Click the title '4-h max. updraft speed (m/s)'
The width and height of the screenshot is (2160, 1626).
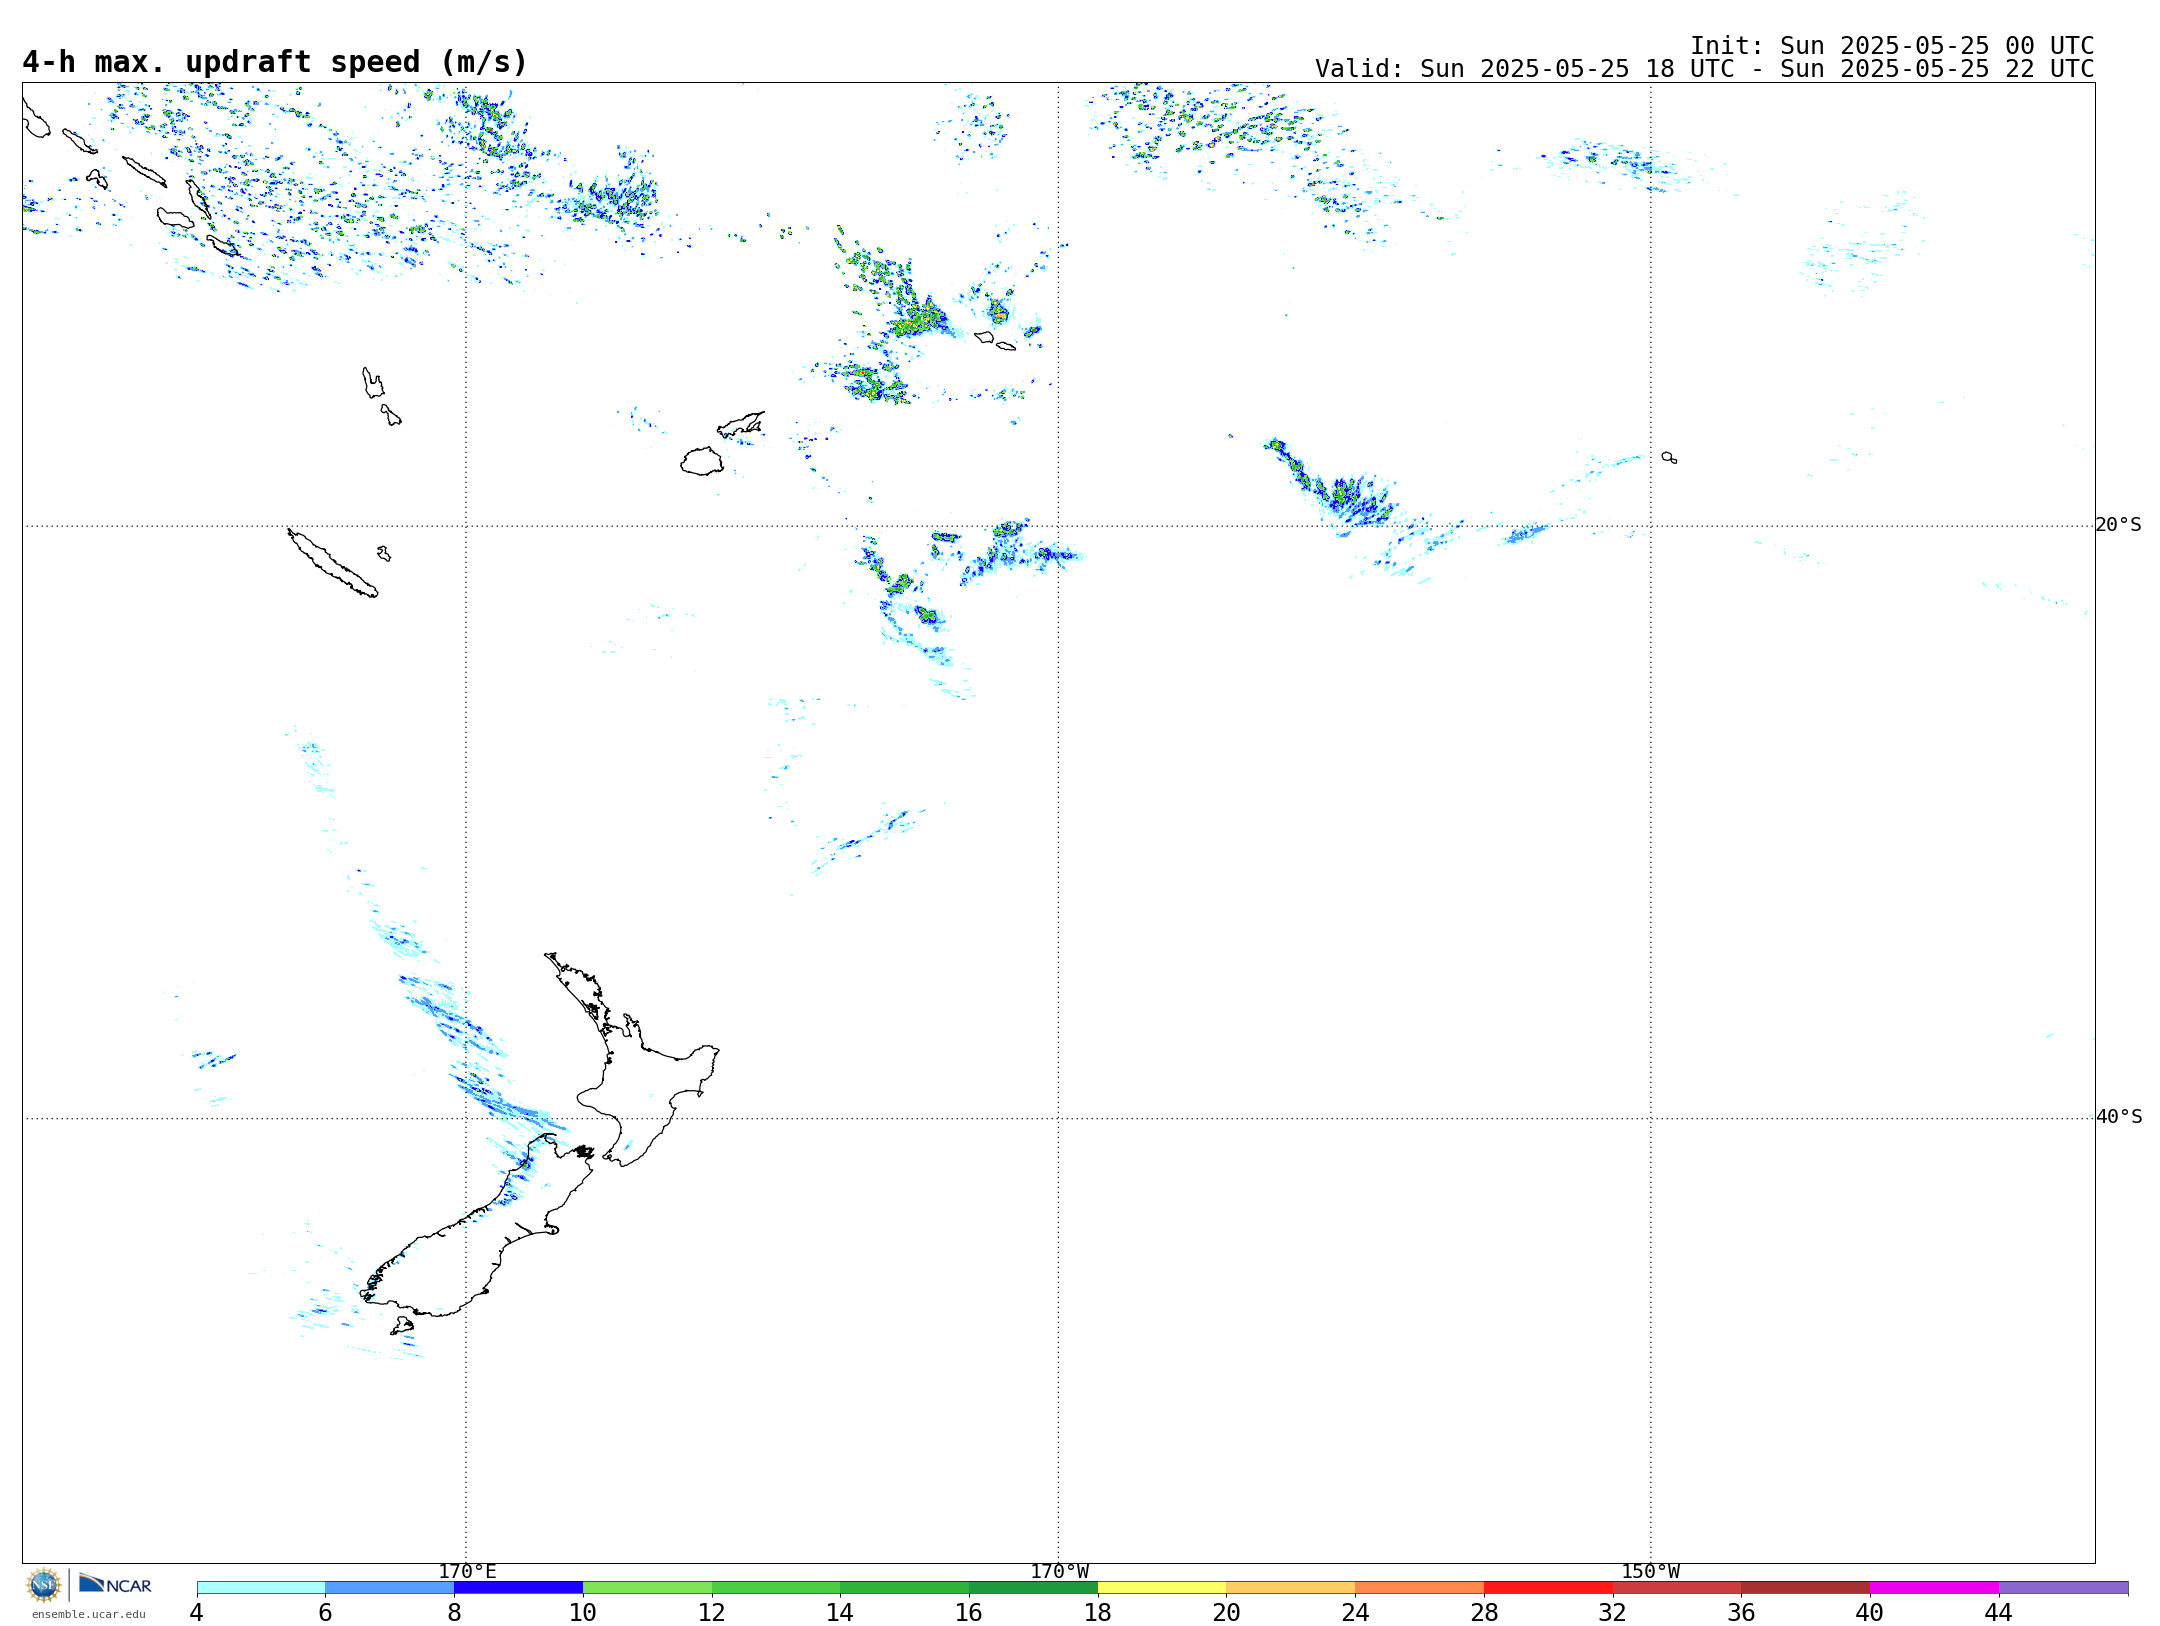click(275, 62)
